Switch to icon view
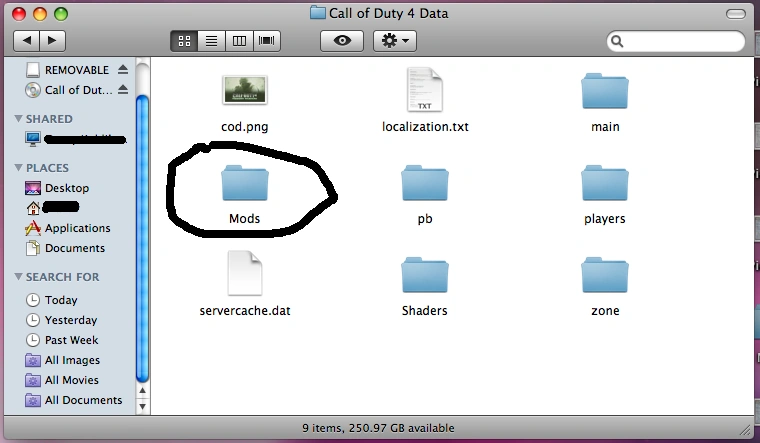Viewport: 760px width, 443px height. [x=184, y=41]
